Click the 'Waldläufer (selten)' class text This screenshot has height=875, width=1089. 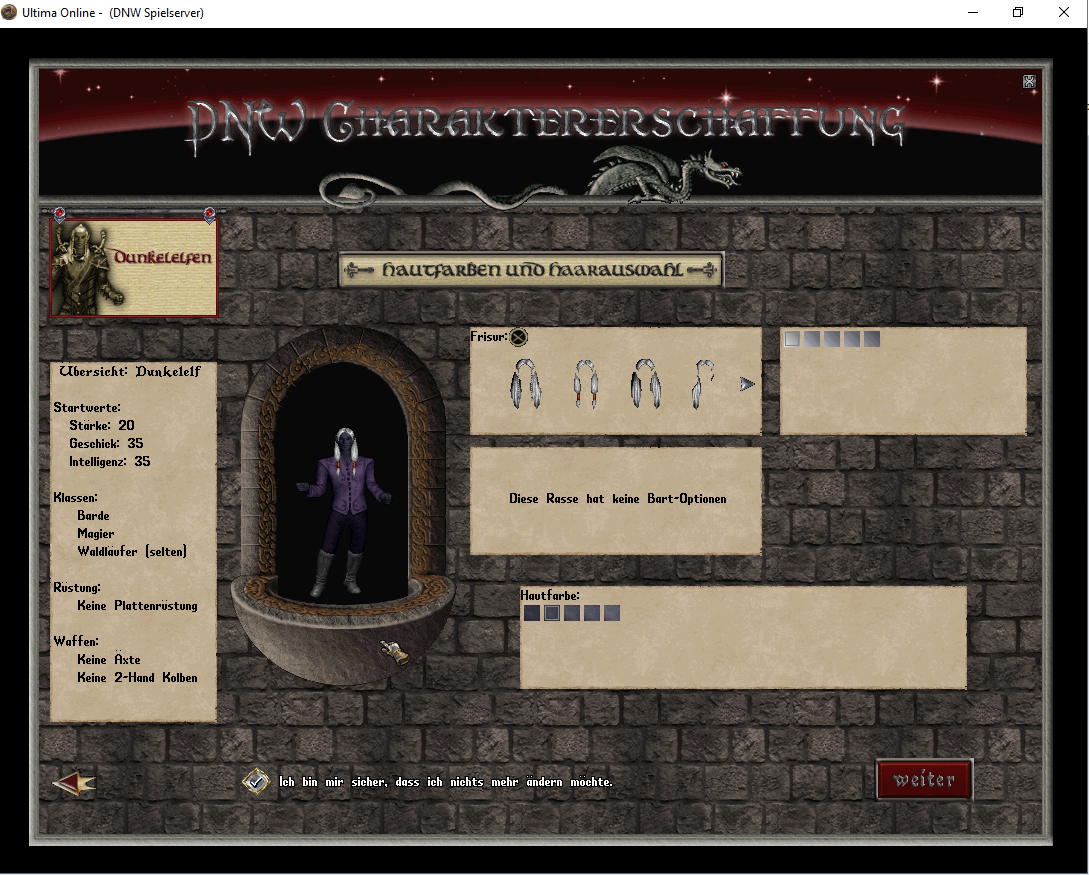click(x=132, y=552)
